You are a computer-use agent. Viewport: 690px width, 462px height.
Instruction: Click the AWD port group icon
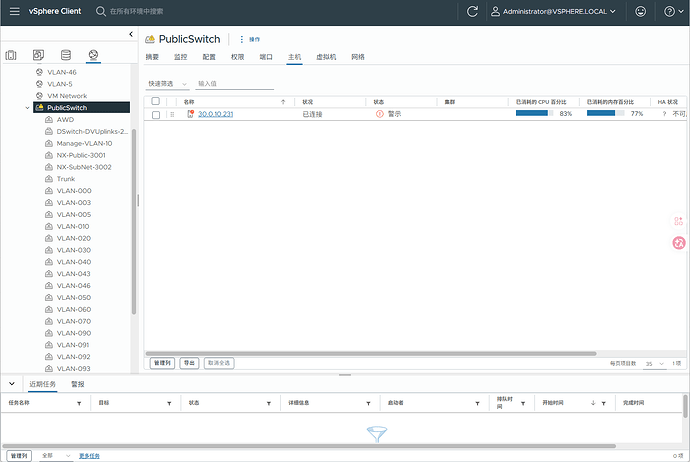click(49, 120)
